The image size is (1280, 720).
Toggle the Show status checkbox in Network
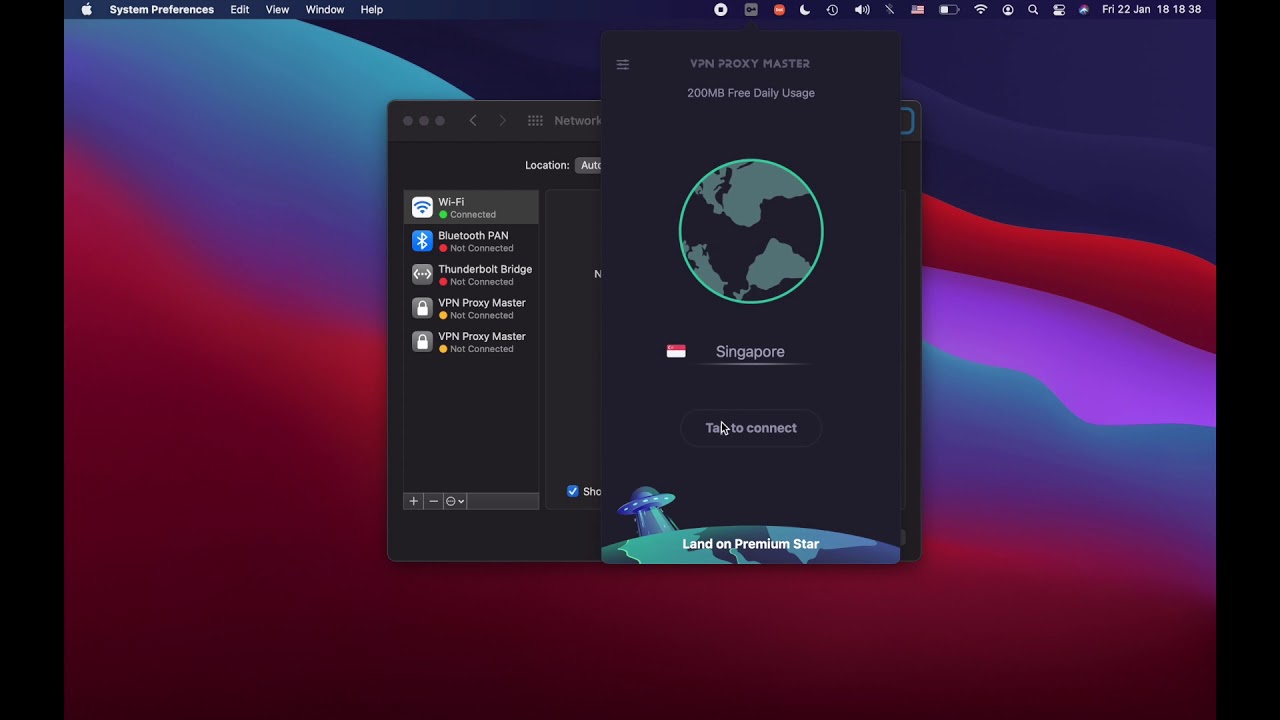(x=573, y=491)
